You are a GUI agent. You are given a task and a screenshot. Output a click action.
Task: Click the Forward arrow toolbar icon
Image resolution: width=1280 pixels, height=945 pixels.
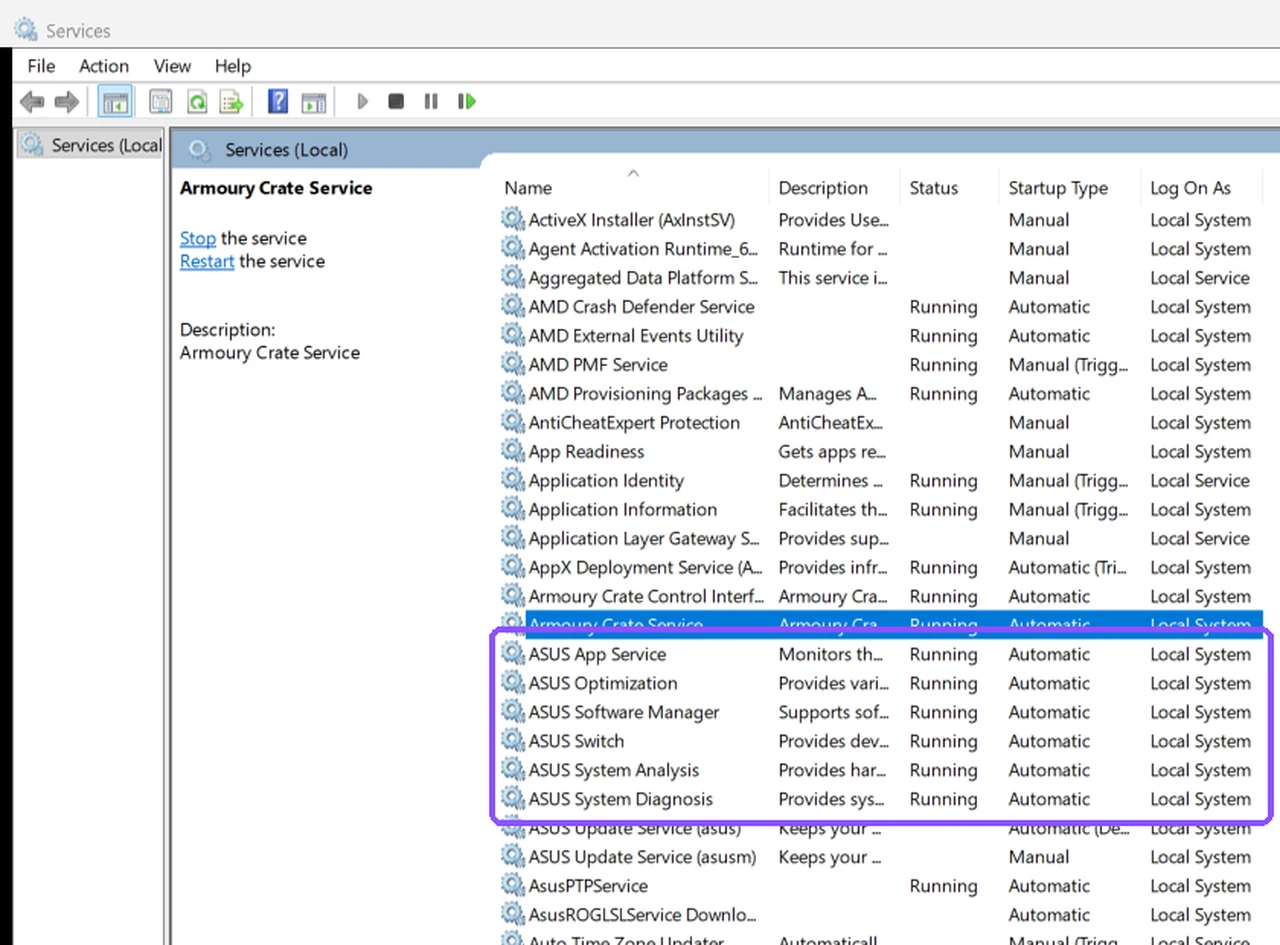(x=66, y=101)
